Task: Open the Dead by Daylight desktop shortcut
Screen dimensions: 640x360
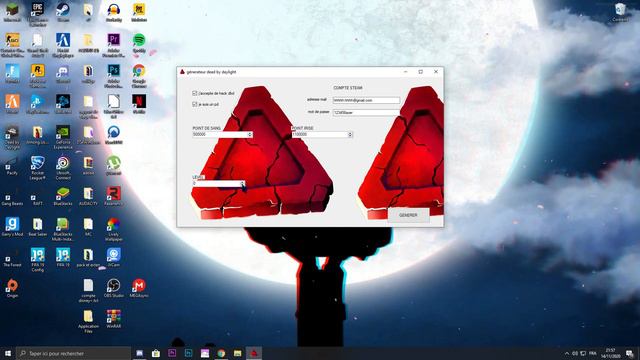Action: point(12,137)
